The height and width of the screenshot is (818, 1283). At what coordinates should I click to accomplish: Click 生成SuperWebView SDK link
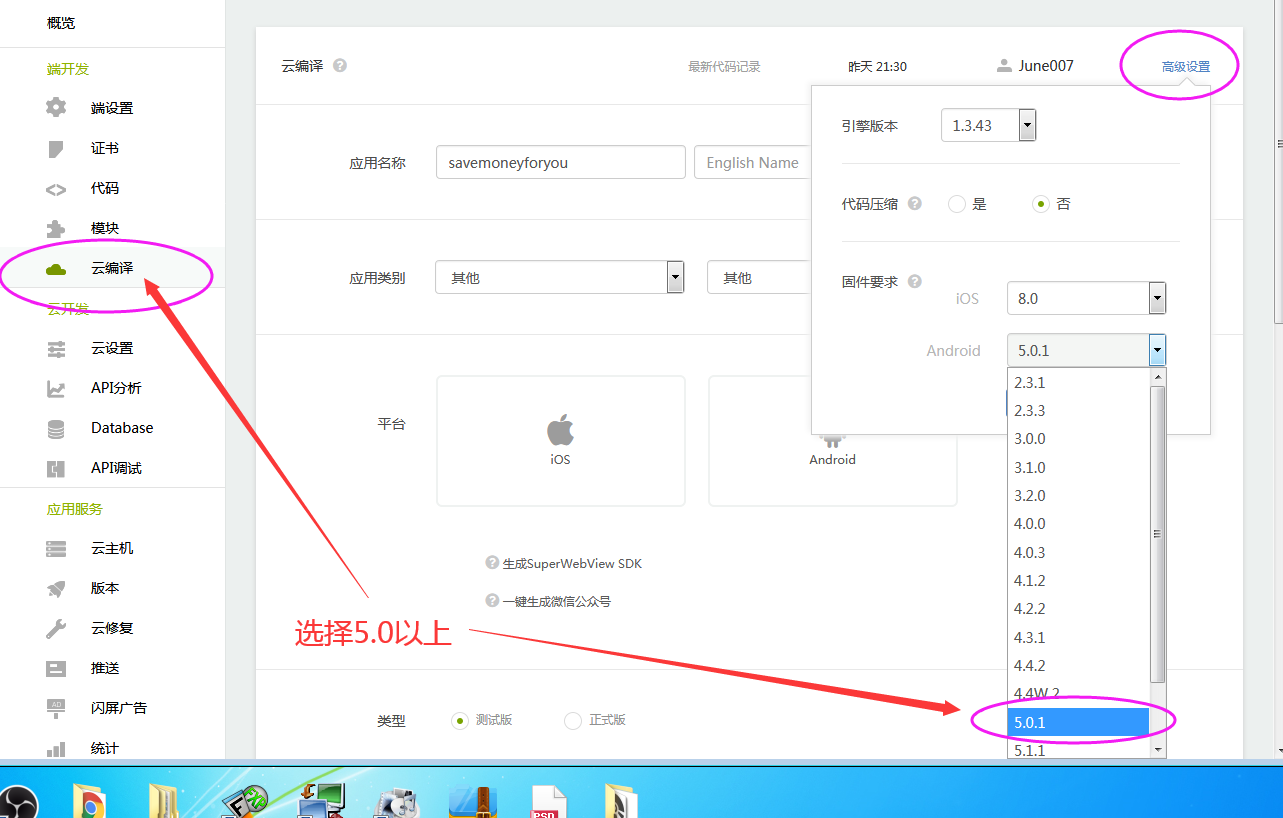(x=572, y=564)
